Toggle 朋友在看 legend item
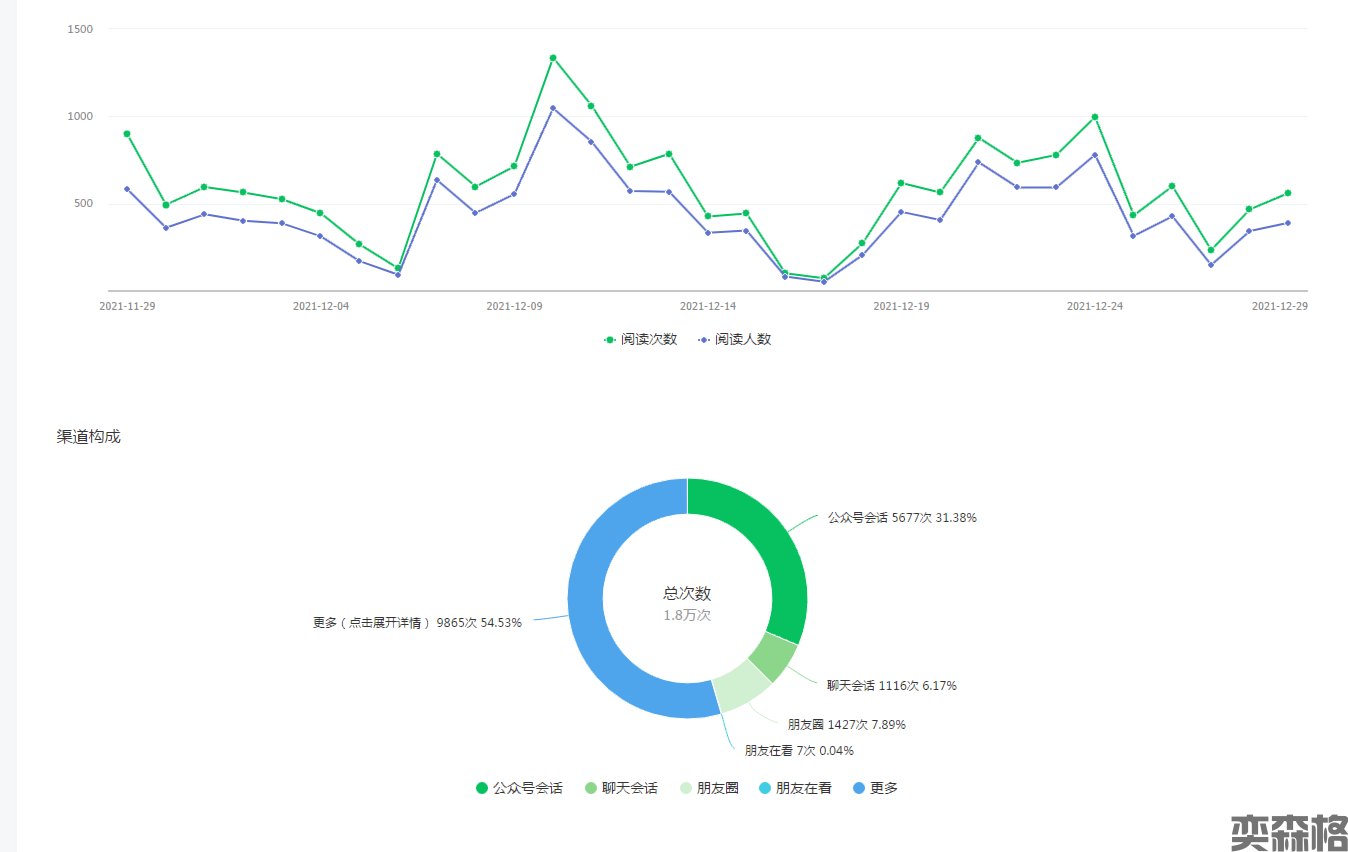 tap(795, 788)
